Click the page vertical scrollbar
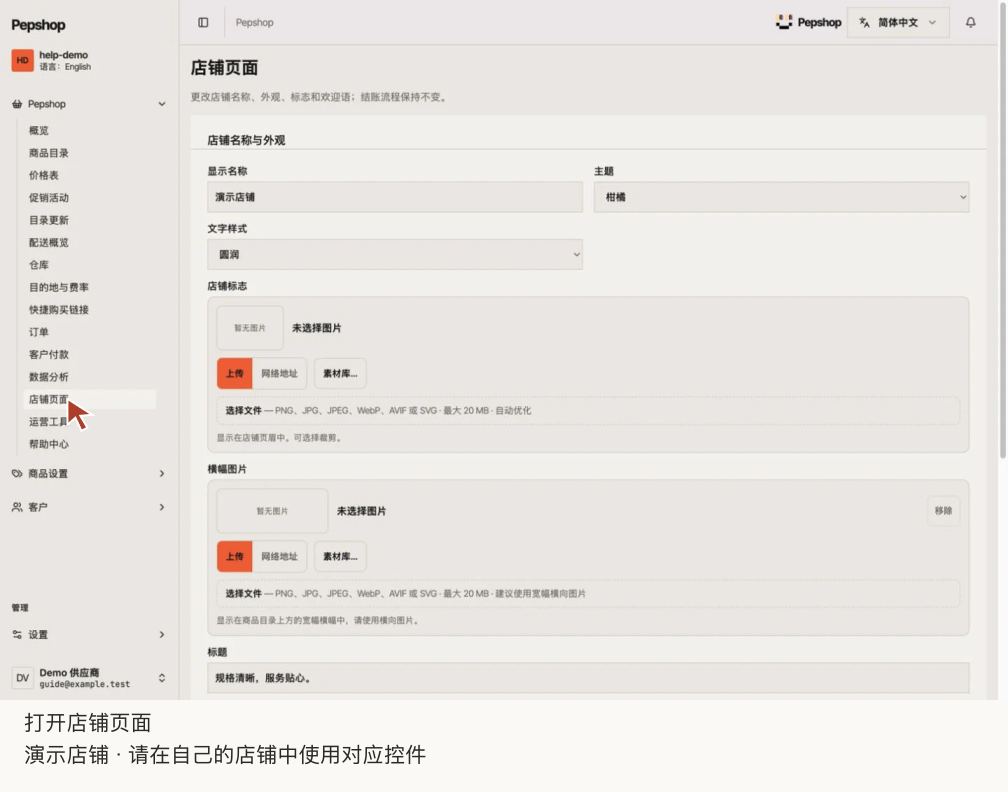 pos(1003,231)
